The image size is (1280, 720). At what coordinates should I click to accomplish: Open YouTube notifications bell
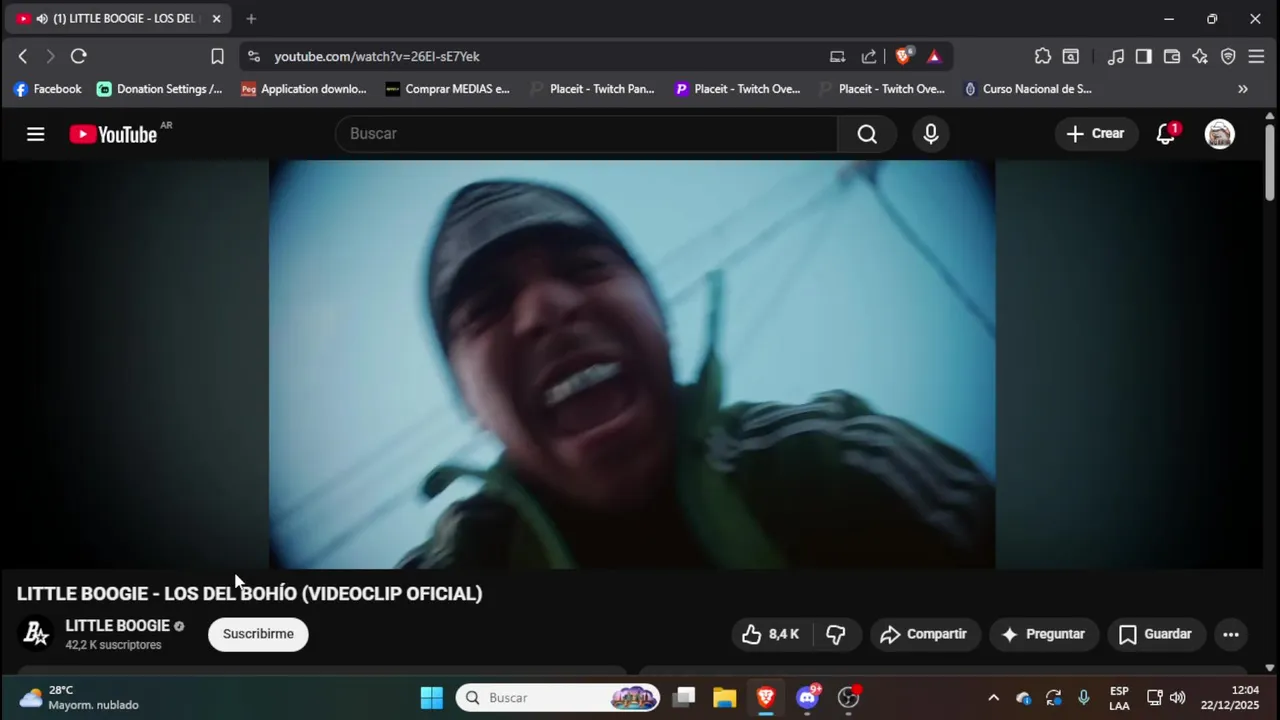[x=1166, y=134]
